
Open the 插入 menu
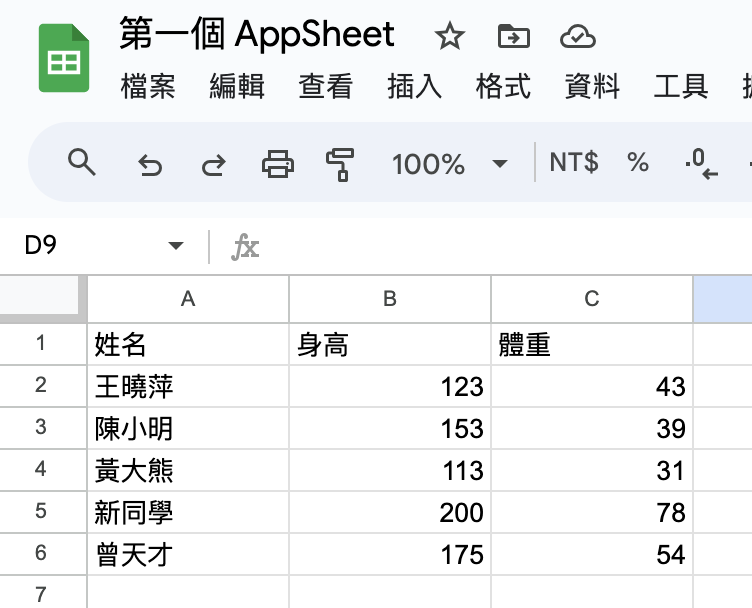415,86
